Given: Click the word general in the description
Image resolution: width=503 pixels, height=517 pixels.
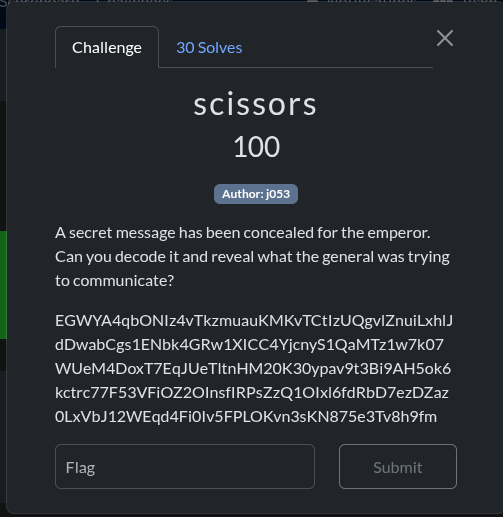Looking at the screenshot, I should pos(348,257).
